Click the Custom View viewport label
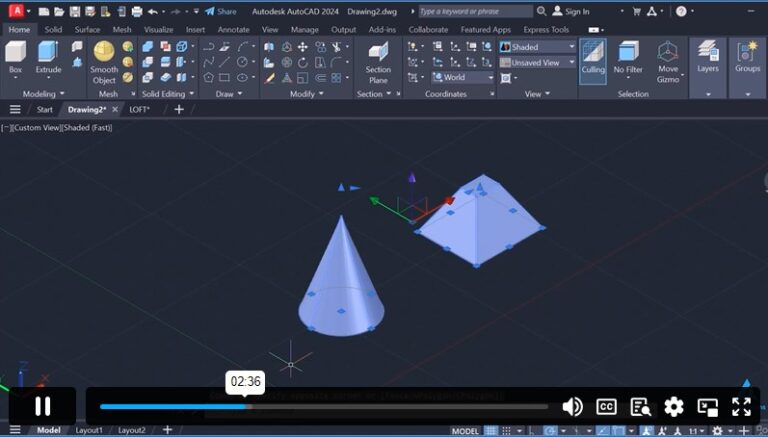This screenshot has width=768, height=437. 34,128
